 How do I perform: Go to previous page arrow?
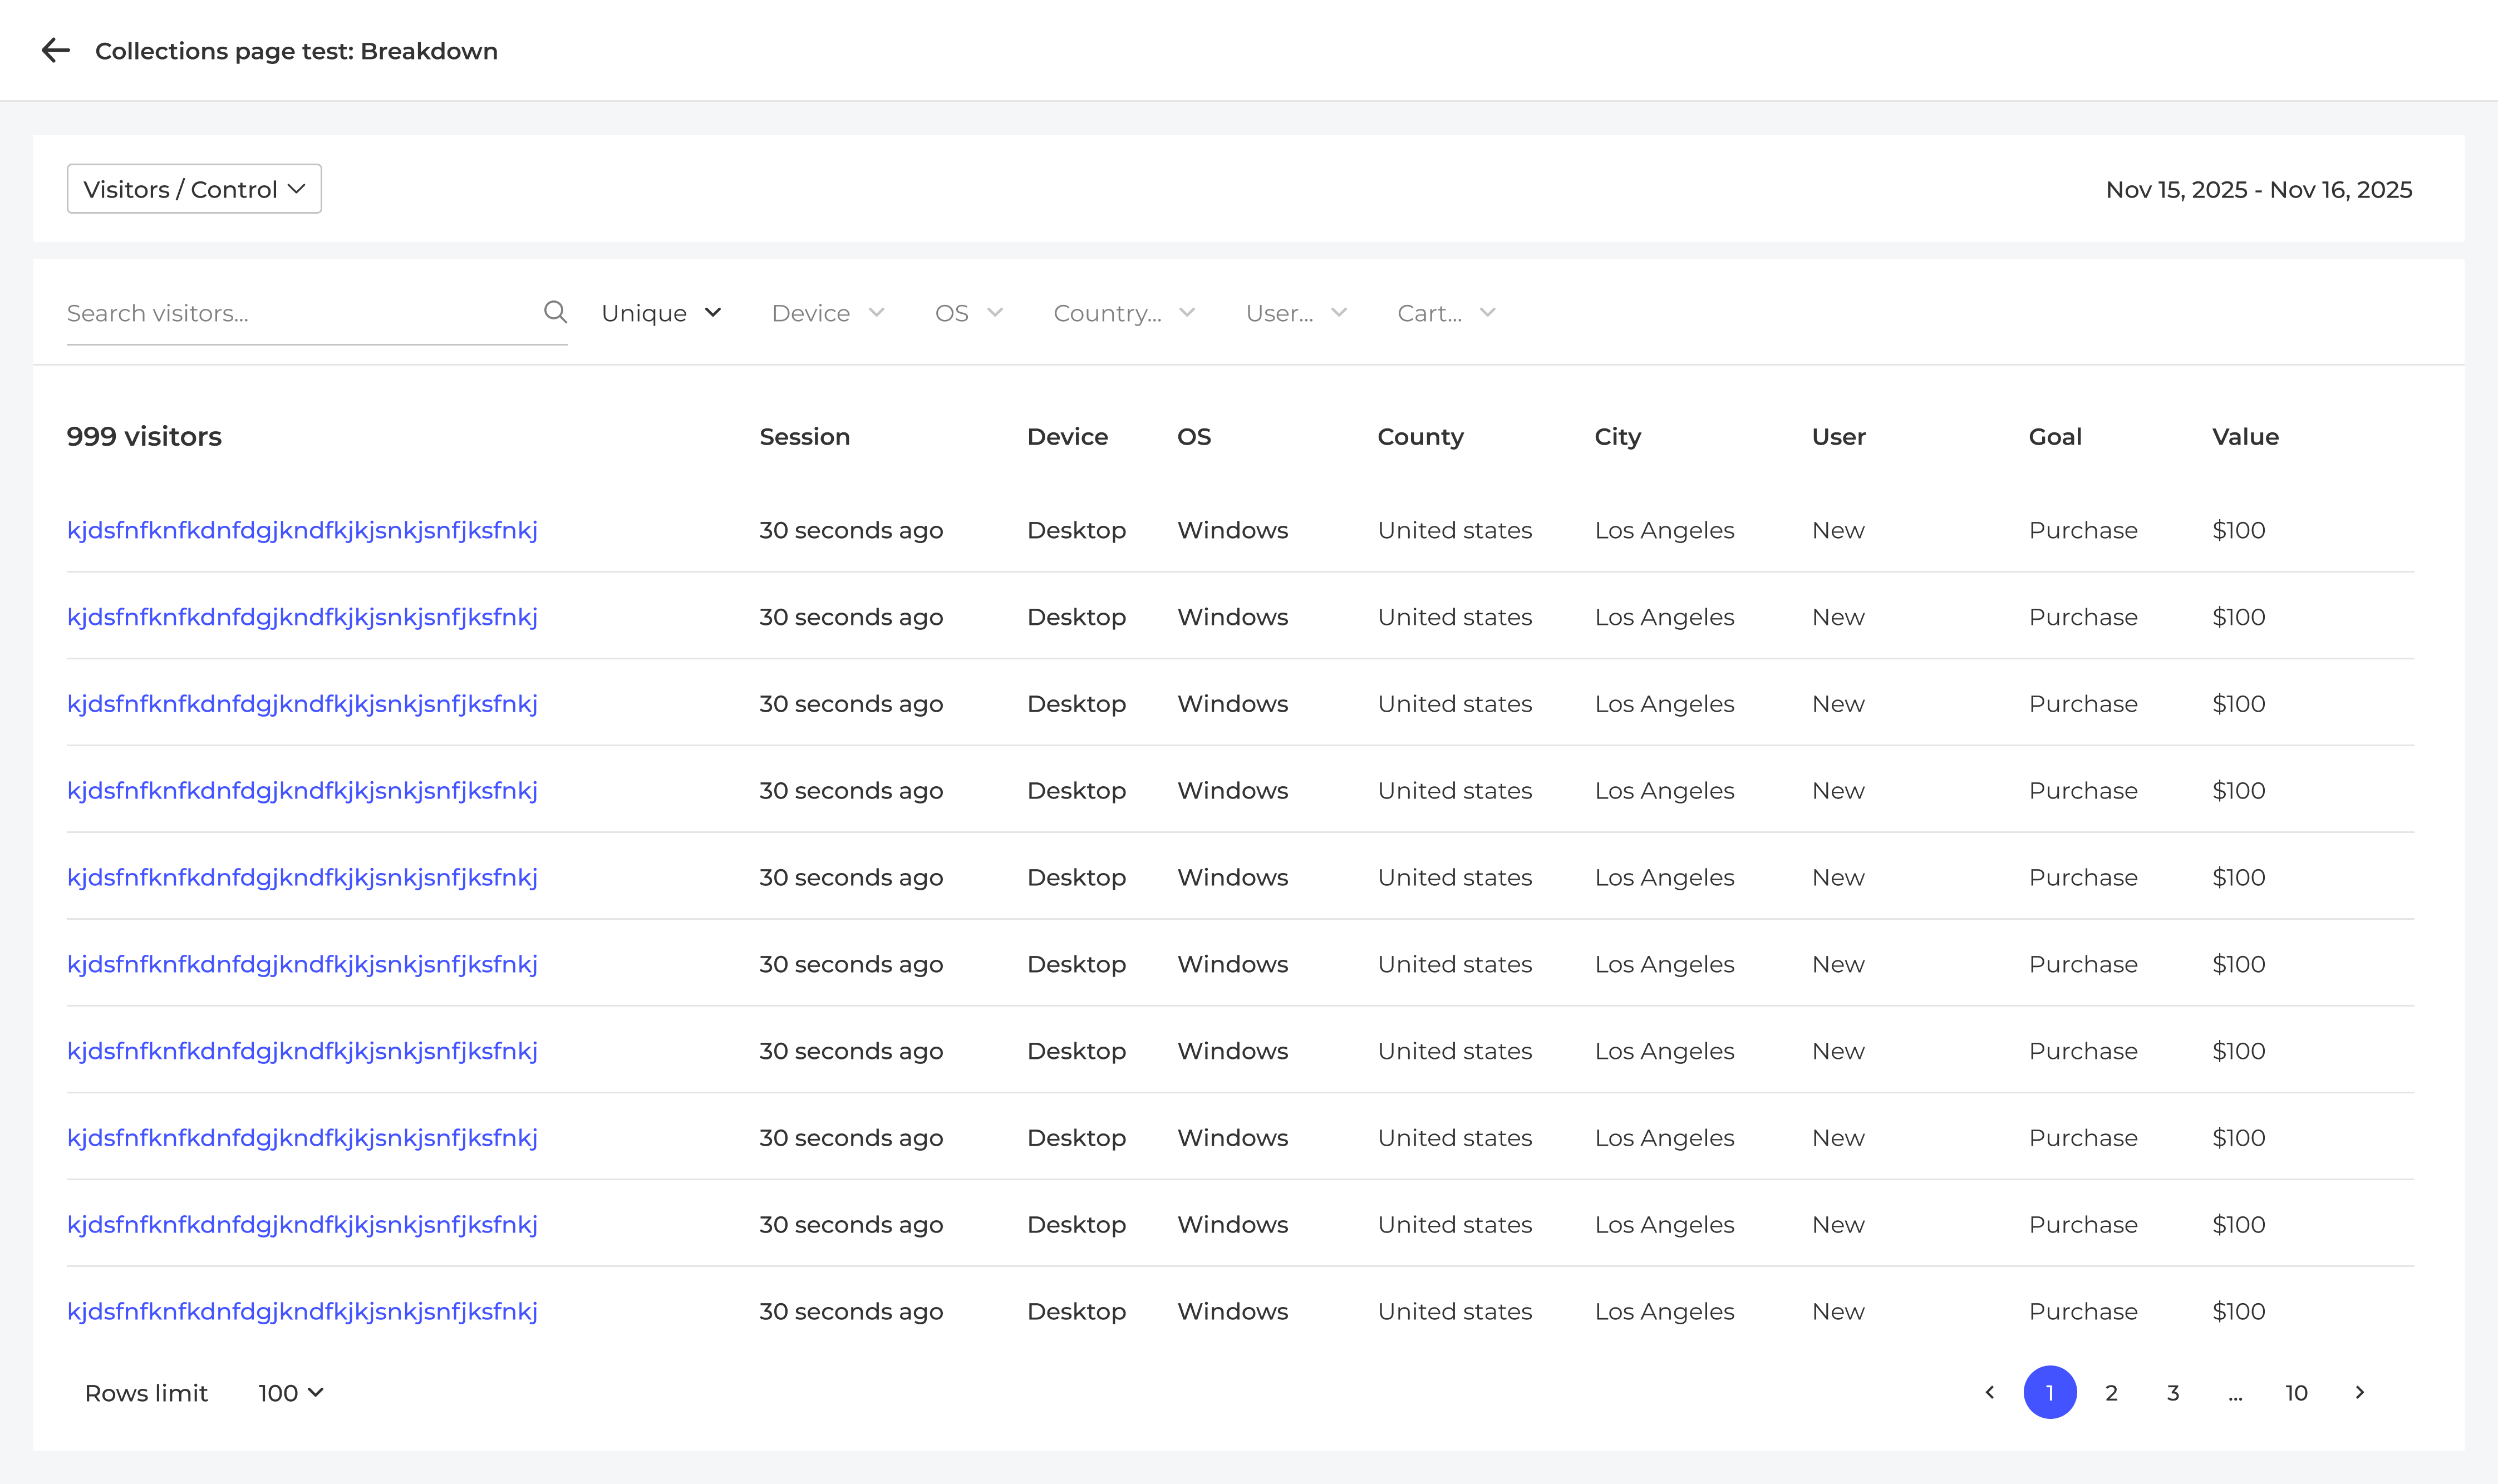coord(1989,1392)
